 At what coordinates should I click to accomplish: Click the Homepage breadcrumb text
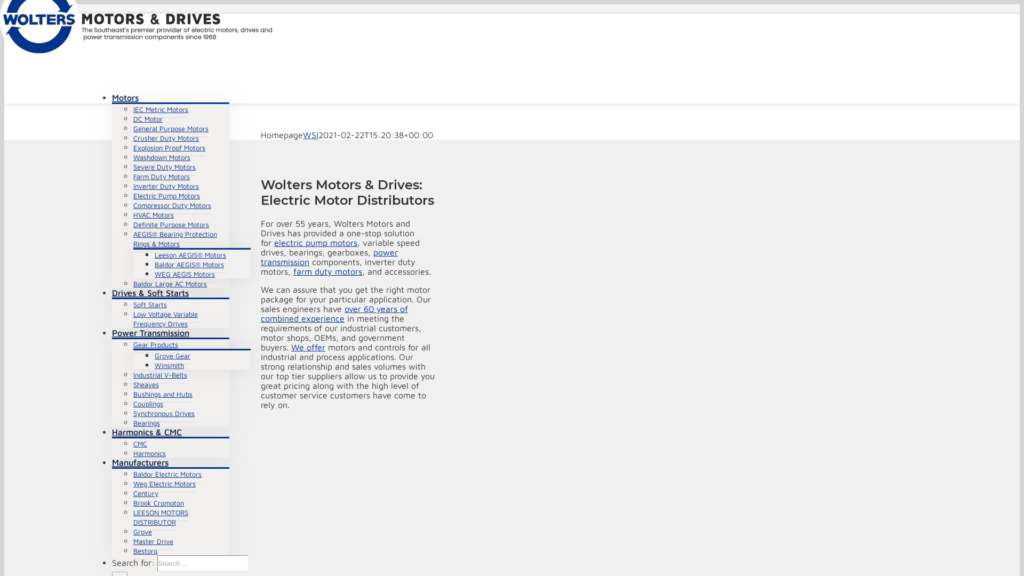(x=281, y=135)
